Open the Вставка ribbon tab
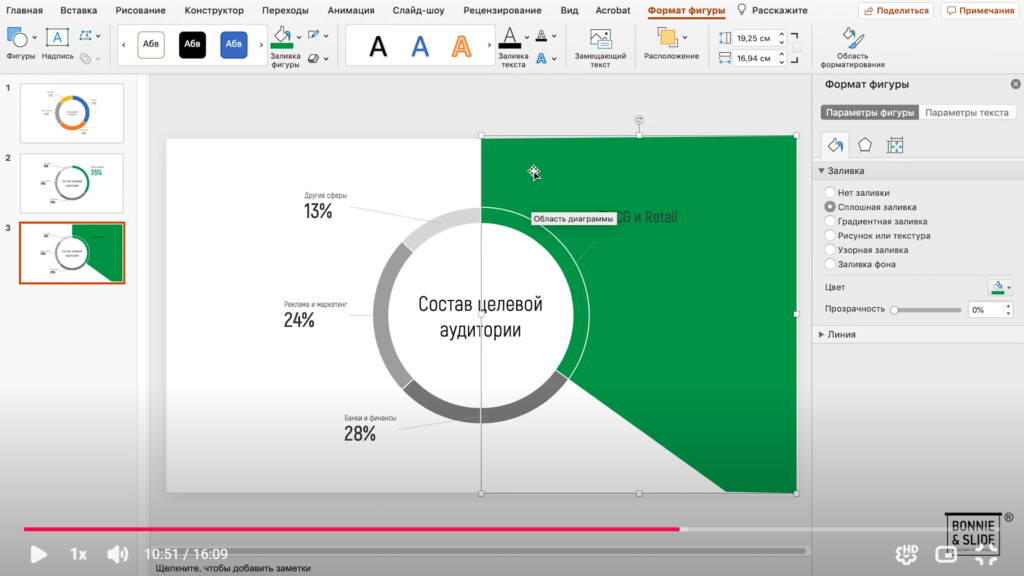The image size is (1024, 576). tap(78, 10)
